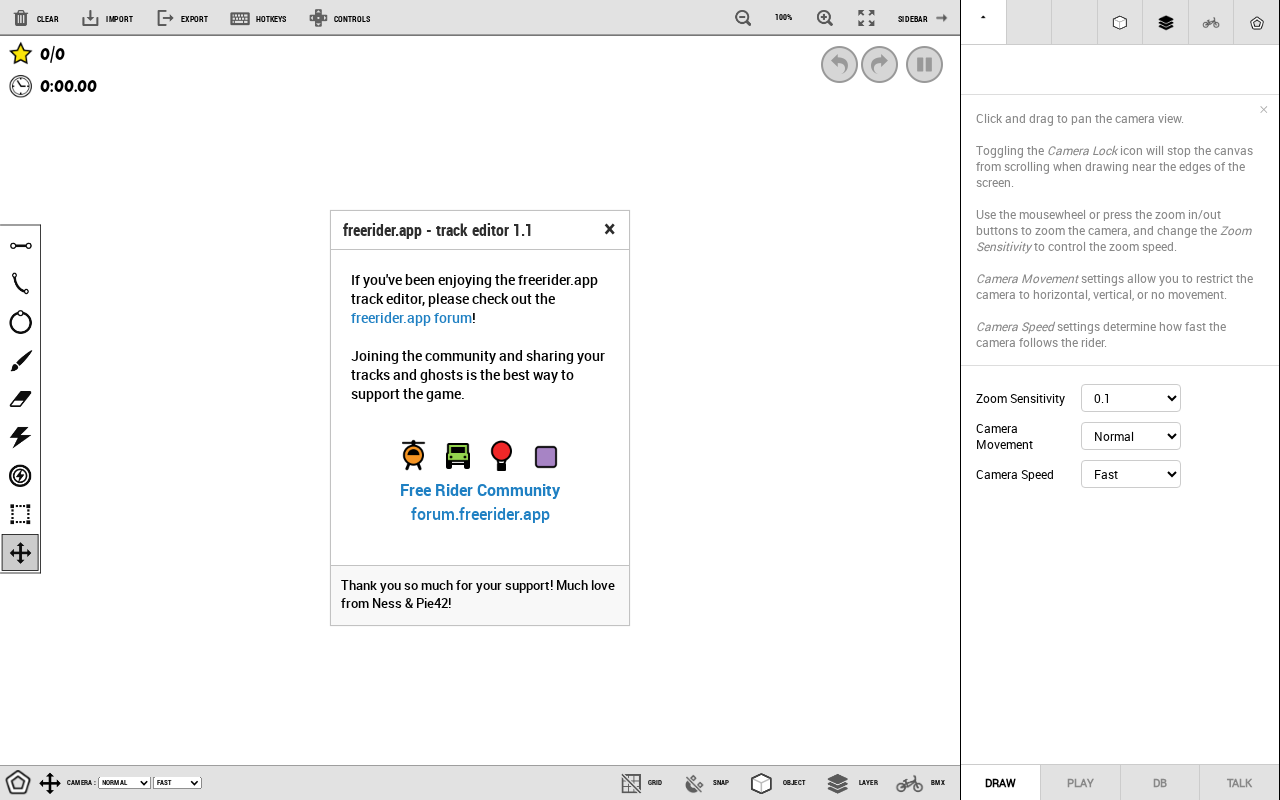Select the small triangle tab in sidebar
The height and width of the screenshot is (800, 1280).
coord(984,22)
